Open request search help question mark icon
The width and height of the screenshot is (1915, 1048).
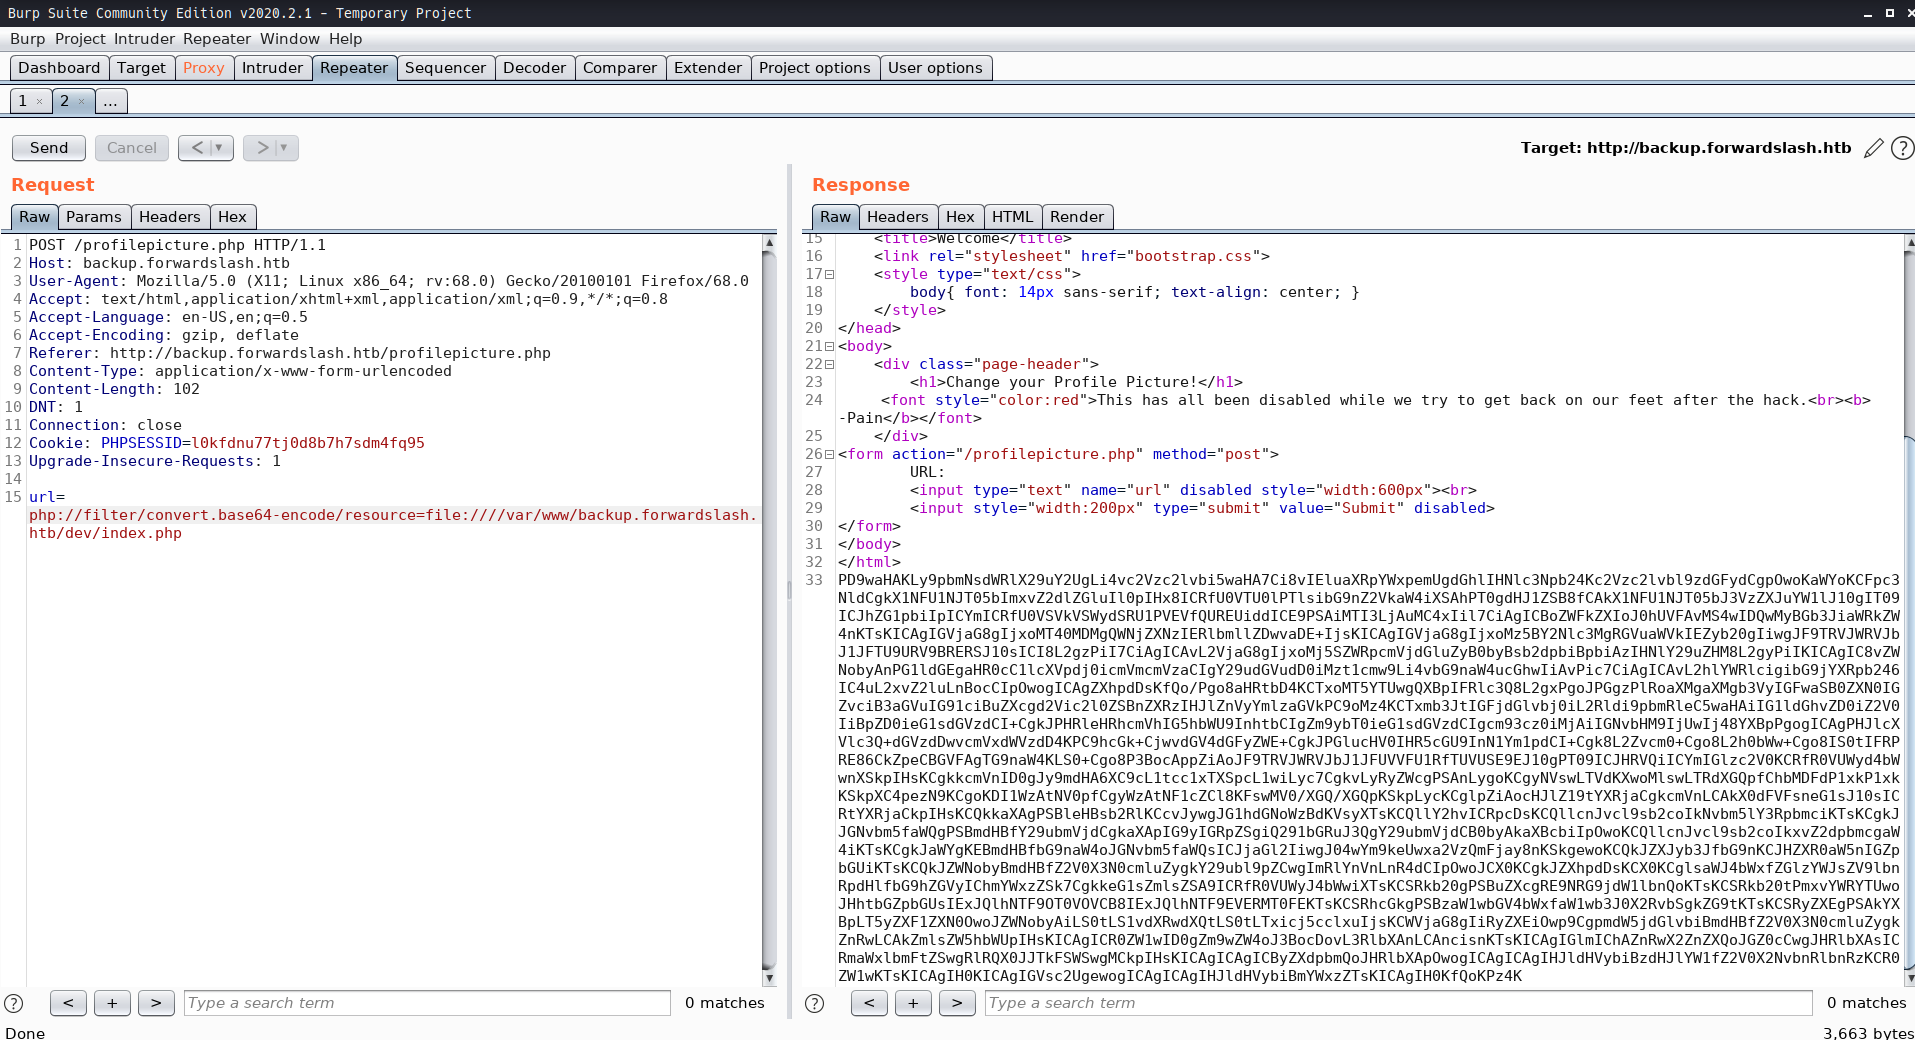14,1003
